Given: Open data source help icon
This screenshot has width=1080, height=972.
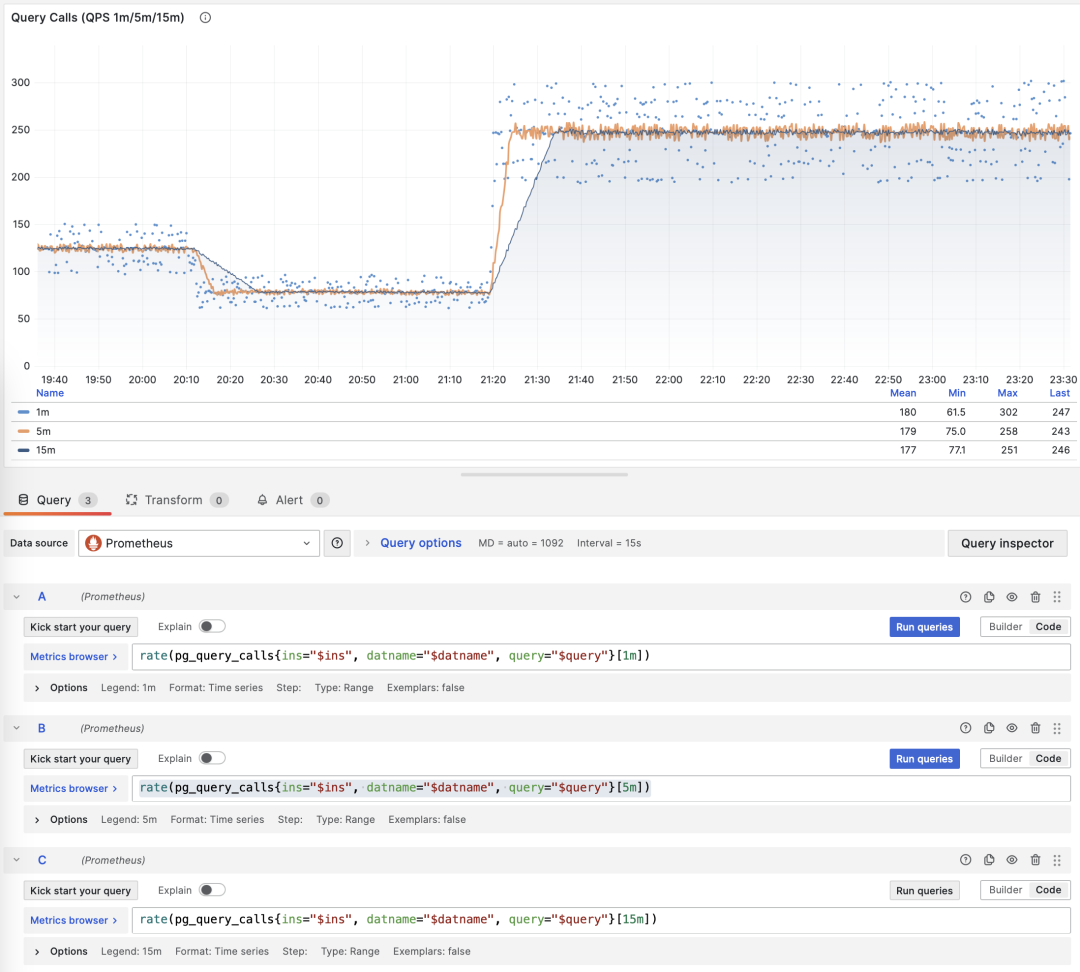Looking at the screenshot, I should (337, 543).
